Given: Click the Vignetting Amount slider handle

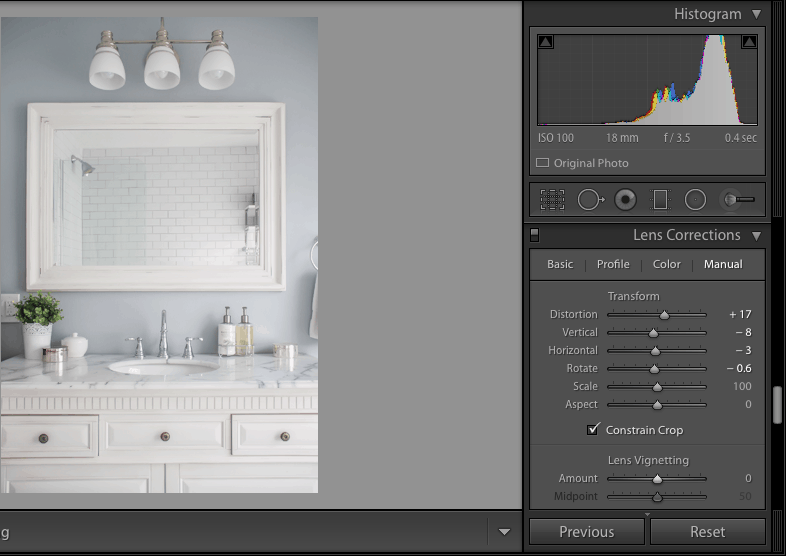Looking at the screenshot, I should pos(657,479).
